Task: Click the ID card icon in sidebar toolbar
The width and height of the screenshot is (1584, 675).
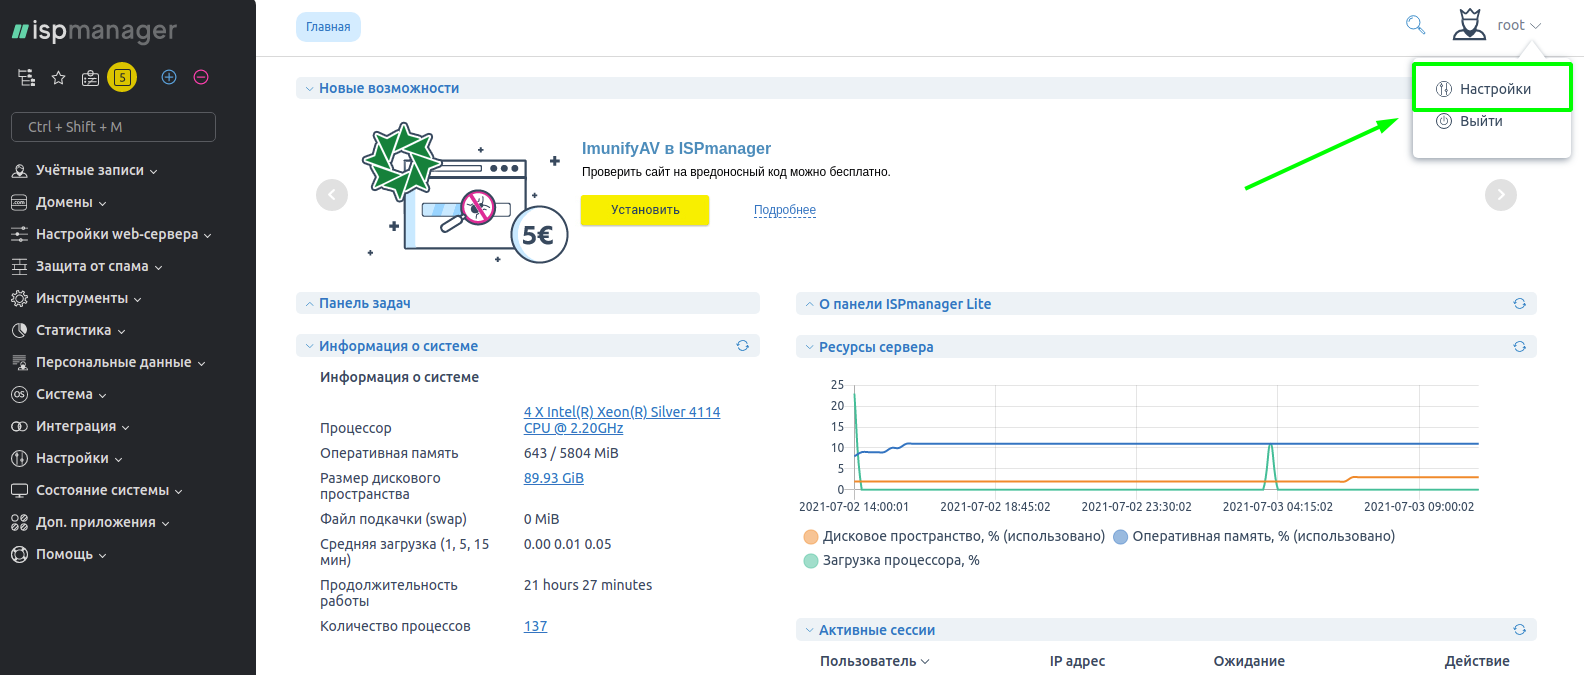Action: click(90, 77)
